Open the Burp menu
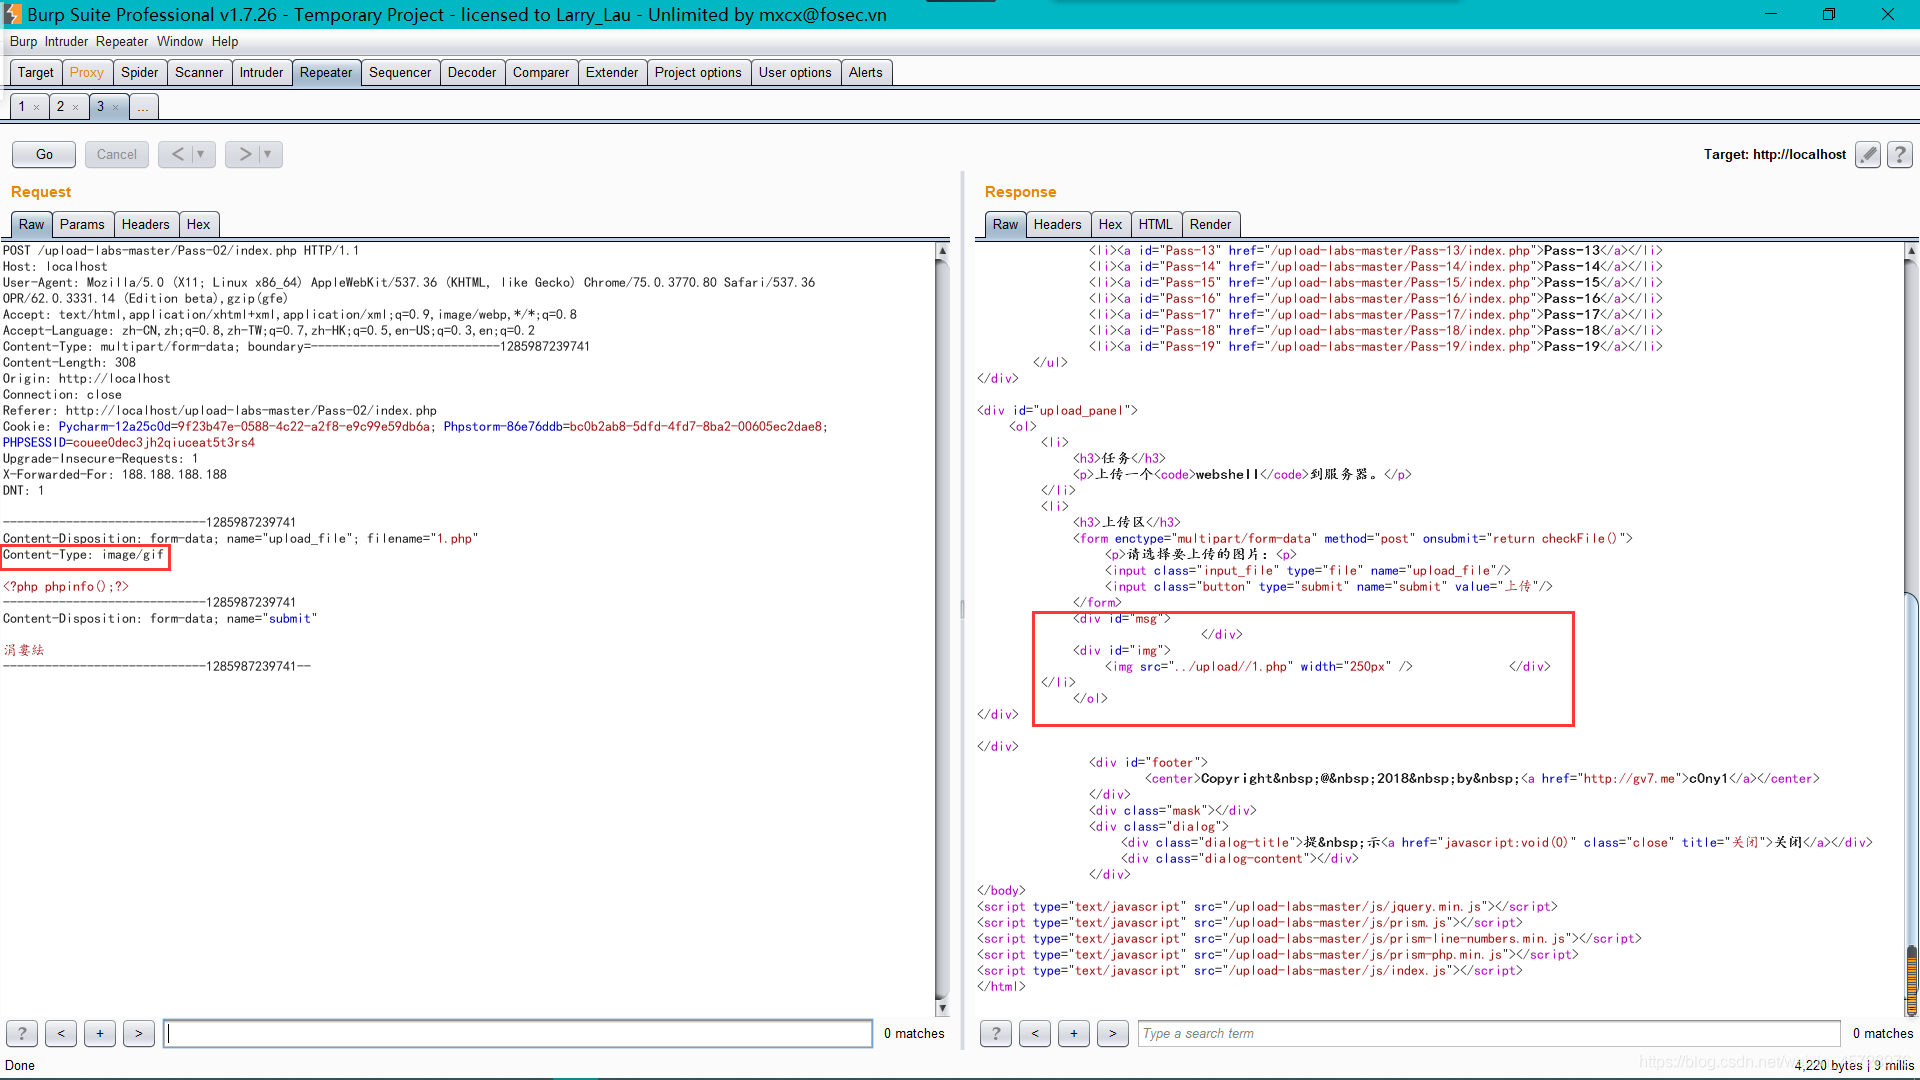 click(x=23, y=41)
